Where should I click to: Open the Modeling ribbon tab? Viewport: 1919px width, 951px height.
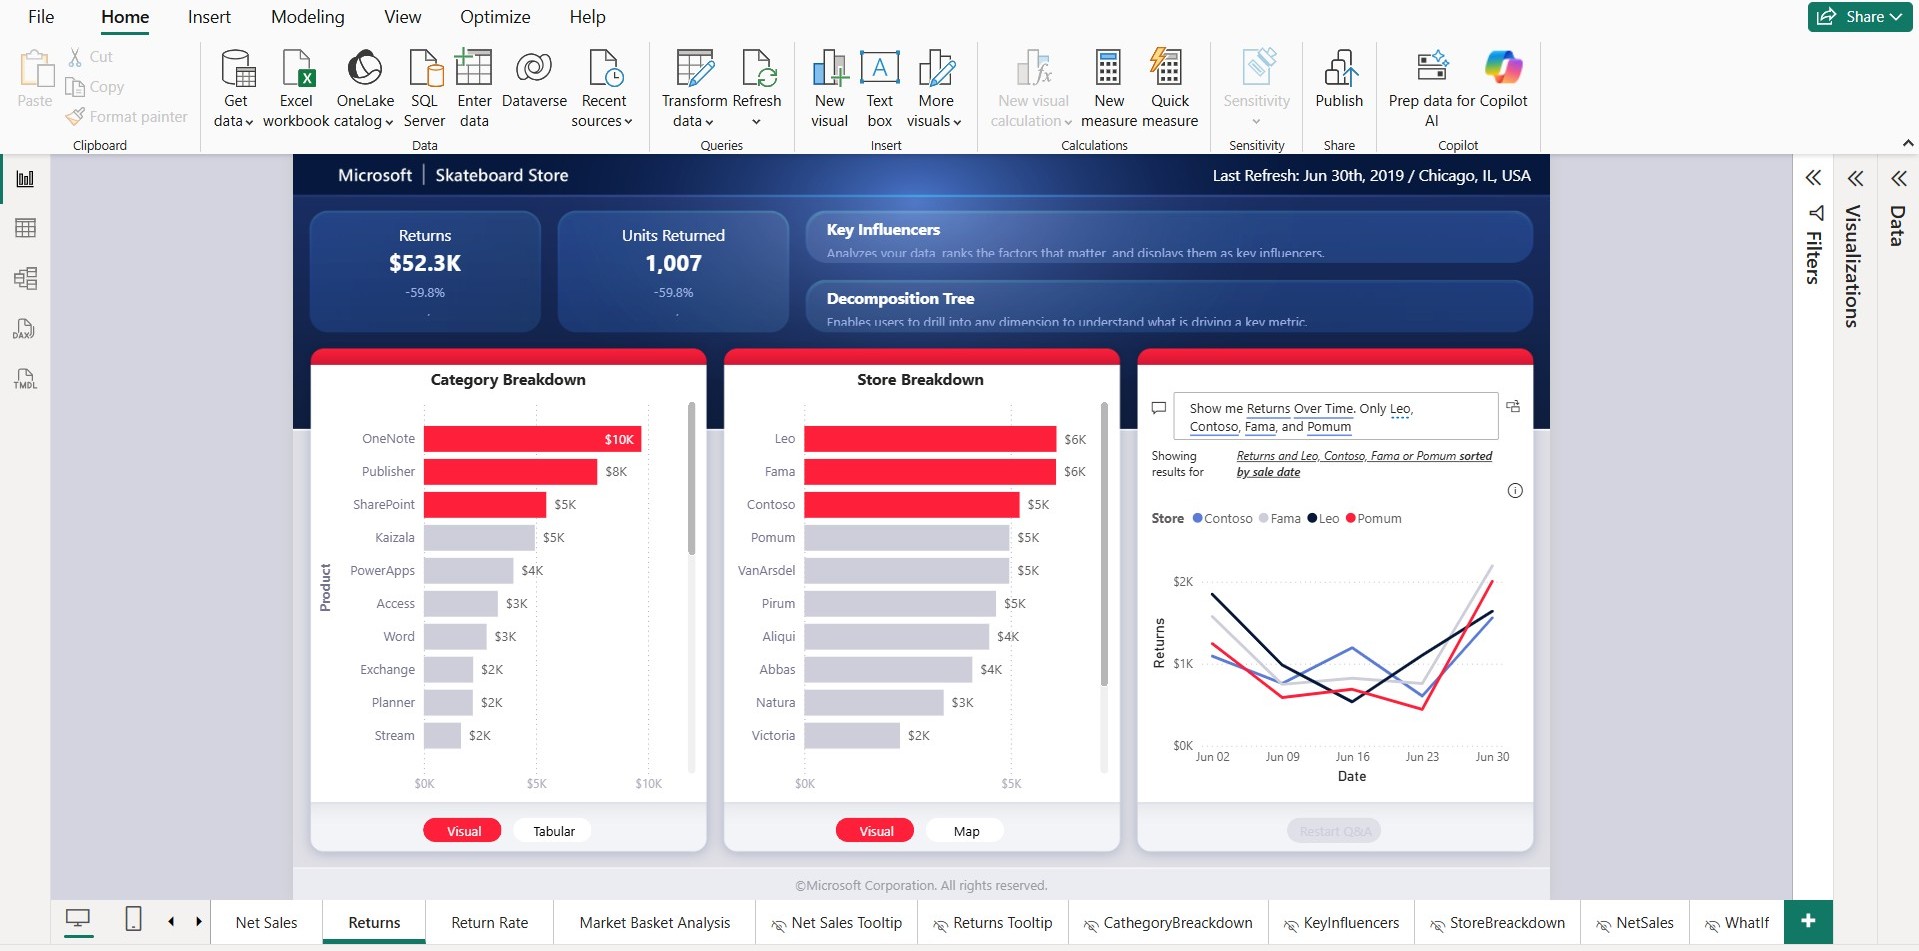click(x=307, y=17)
